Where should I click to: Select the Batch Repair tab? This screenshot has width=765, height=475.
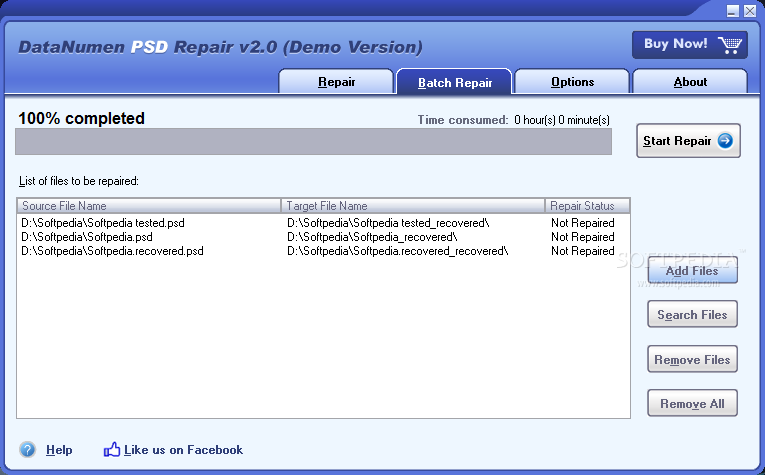pos(454,82)
